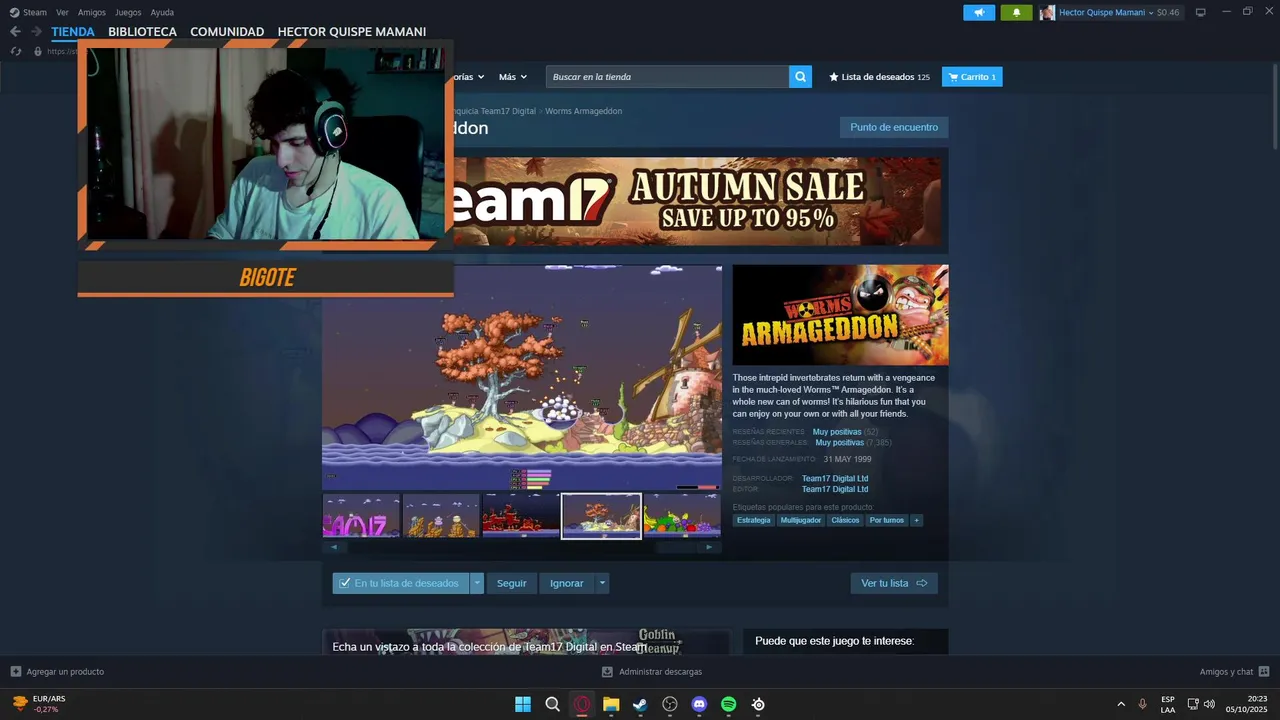Click the Seguir button

tap(512, 583)
